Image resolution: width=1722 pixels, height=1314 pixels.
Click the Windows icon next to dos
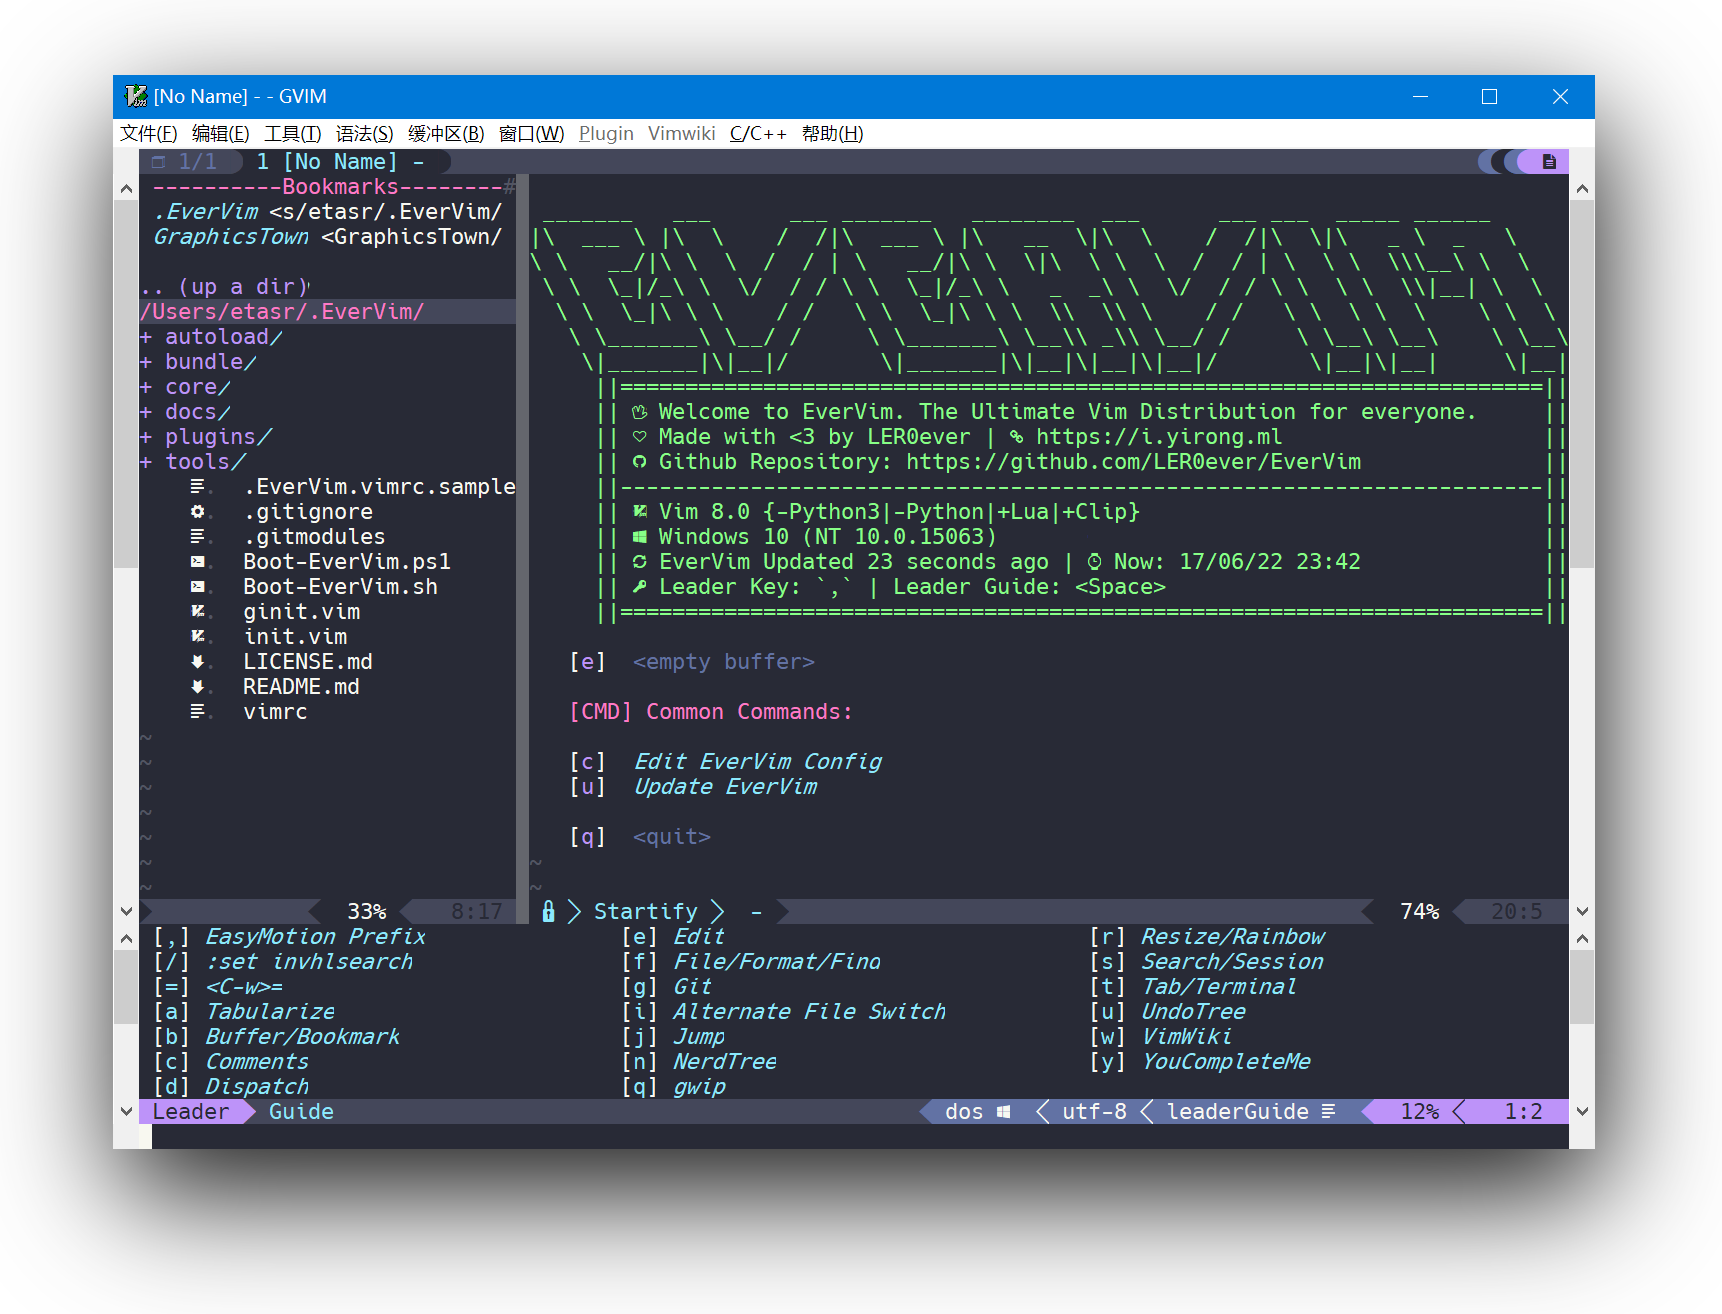point(1003,1112)
